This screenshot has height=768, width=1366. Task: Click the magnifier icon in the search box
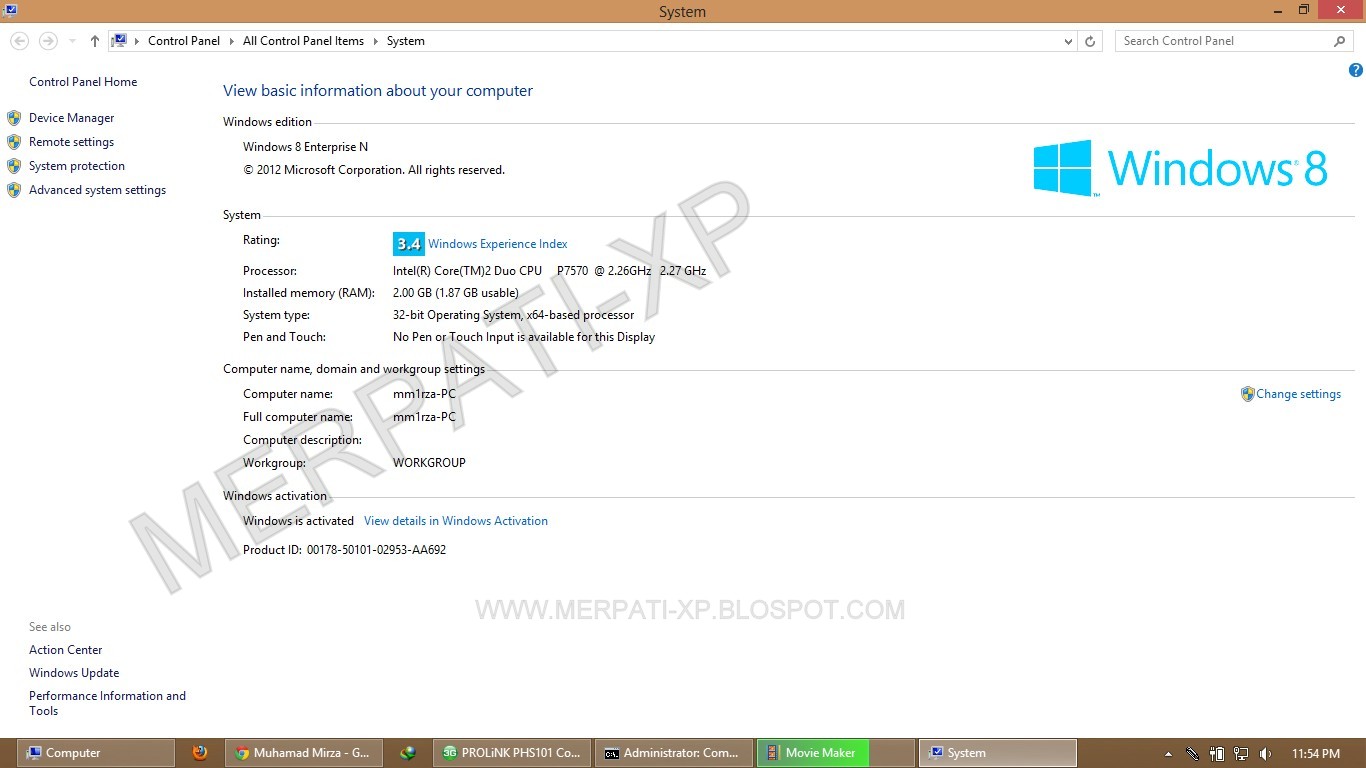(1340, 41)
